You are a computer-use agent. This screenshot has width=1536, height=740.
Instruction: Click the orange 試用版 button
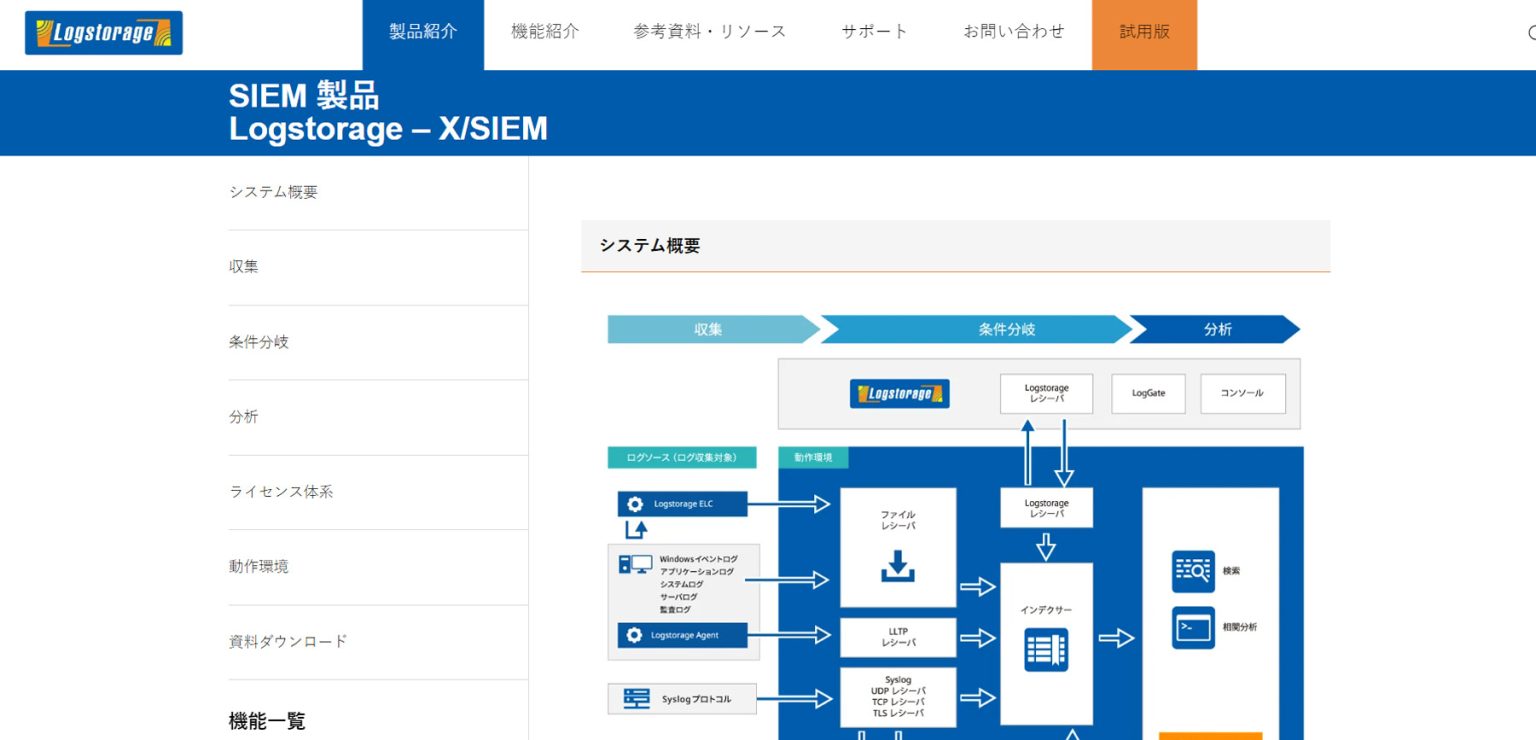click(1143, 31)
